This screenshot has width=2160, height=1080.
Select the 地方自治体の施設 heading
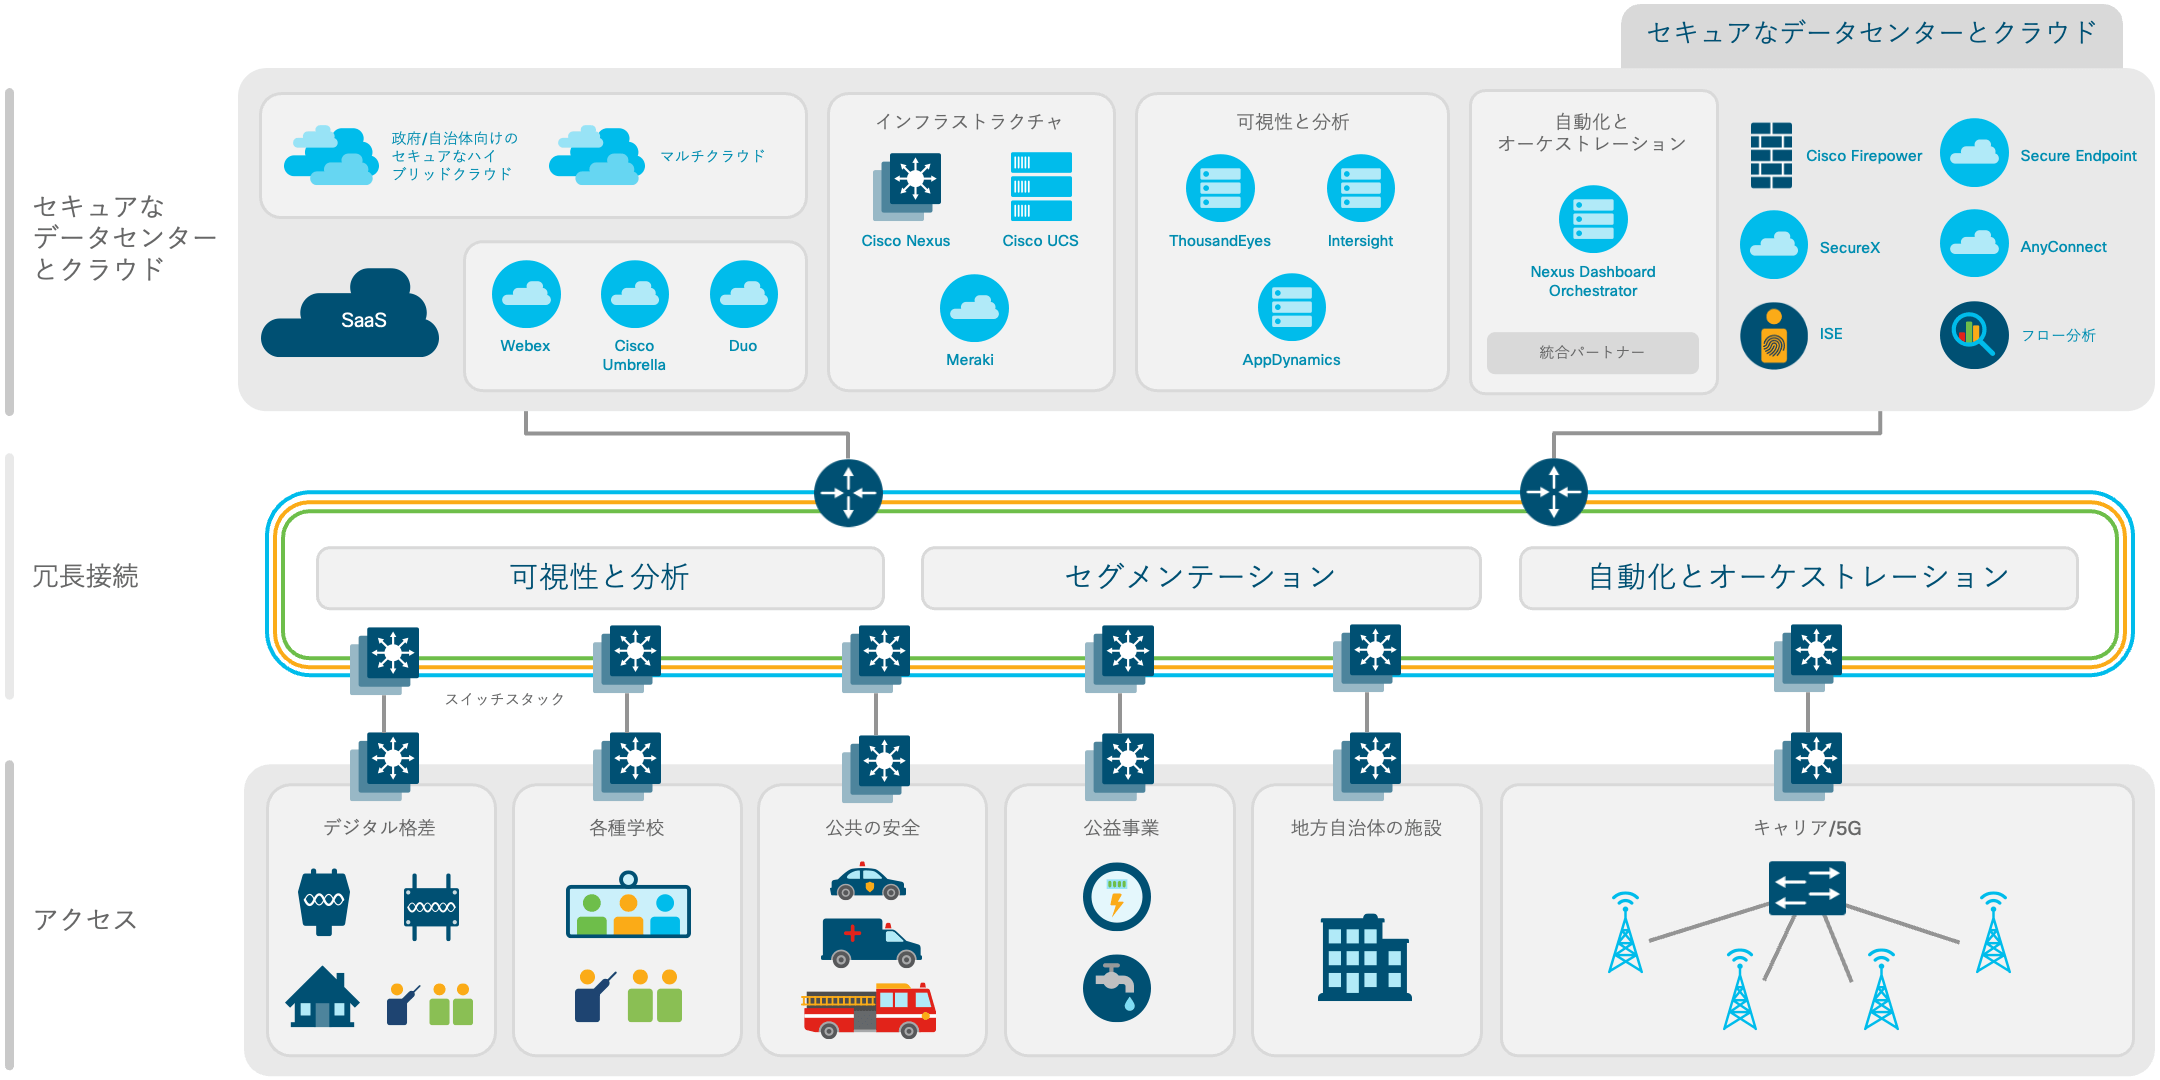pos(1366,828)
